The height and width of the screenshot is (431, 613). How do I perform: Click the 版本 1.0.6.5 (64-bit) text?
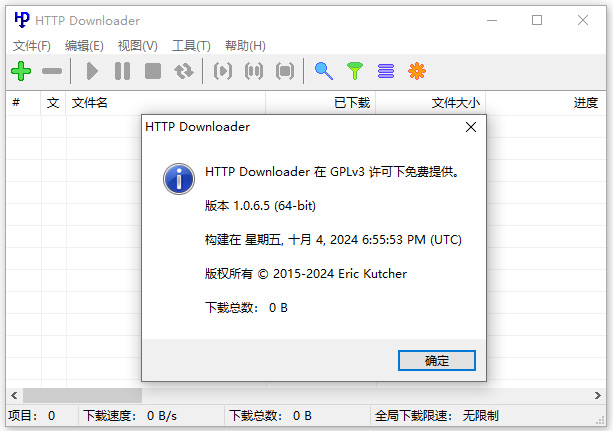pyautogui.click(x=260, y=206)
